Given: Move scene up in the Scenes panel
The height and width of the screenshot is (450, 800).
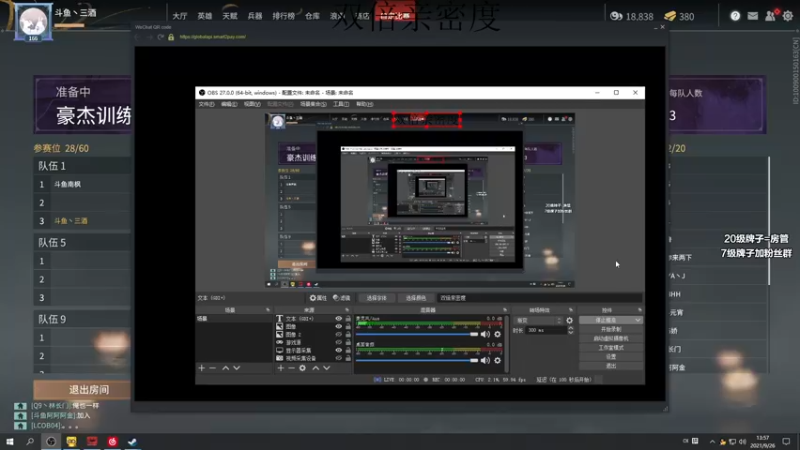Looking at the screenshot, I should pos(226,368).
